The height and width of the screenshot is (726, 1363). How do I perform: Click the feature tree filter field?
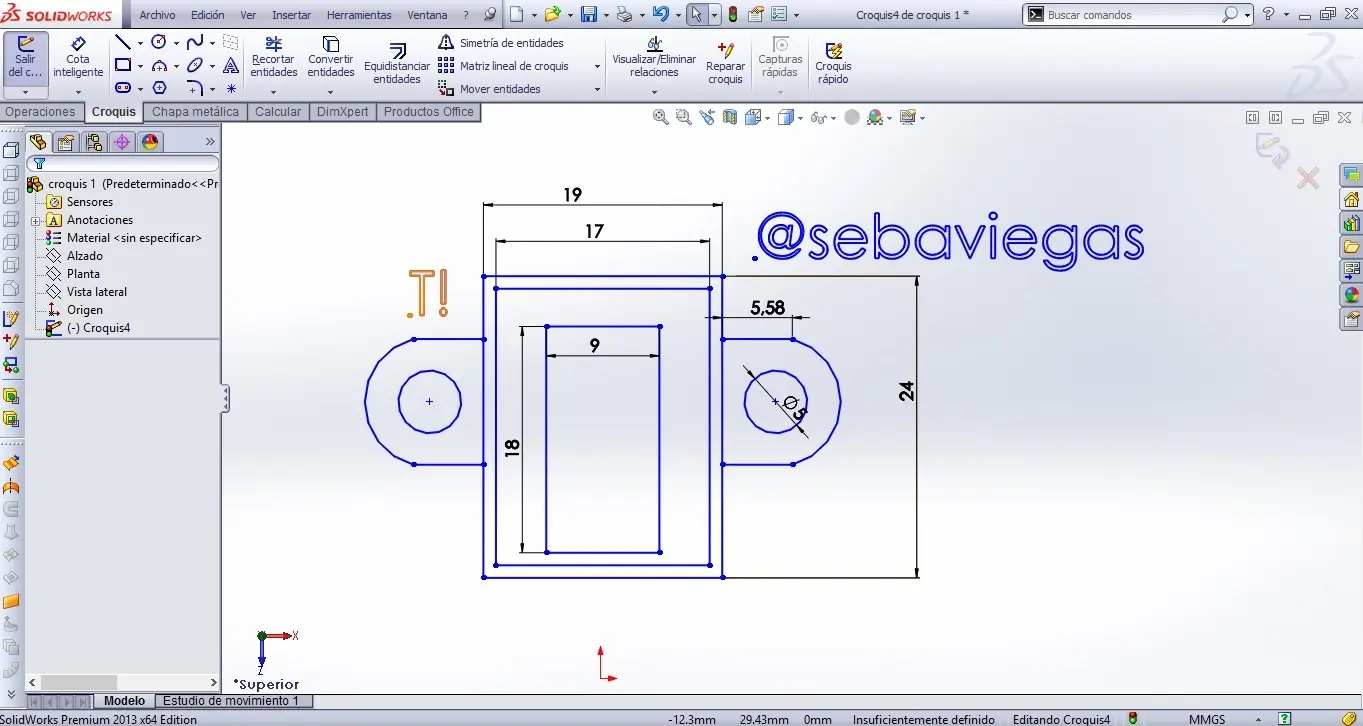coord(122,163)
